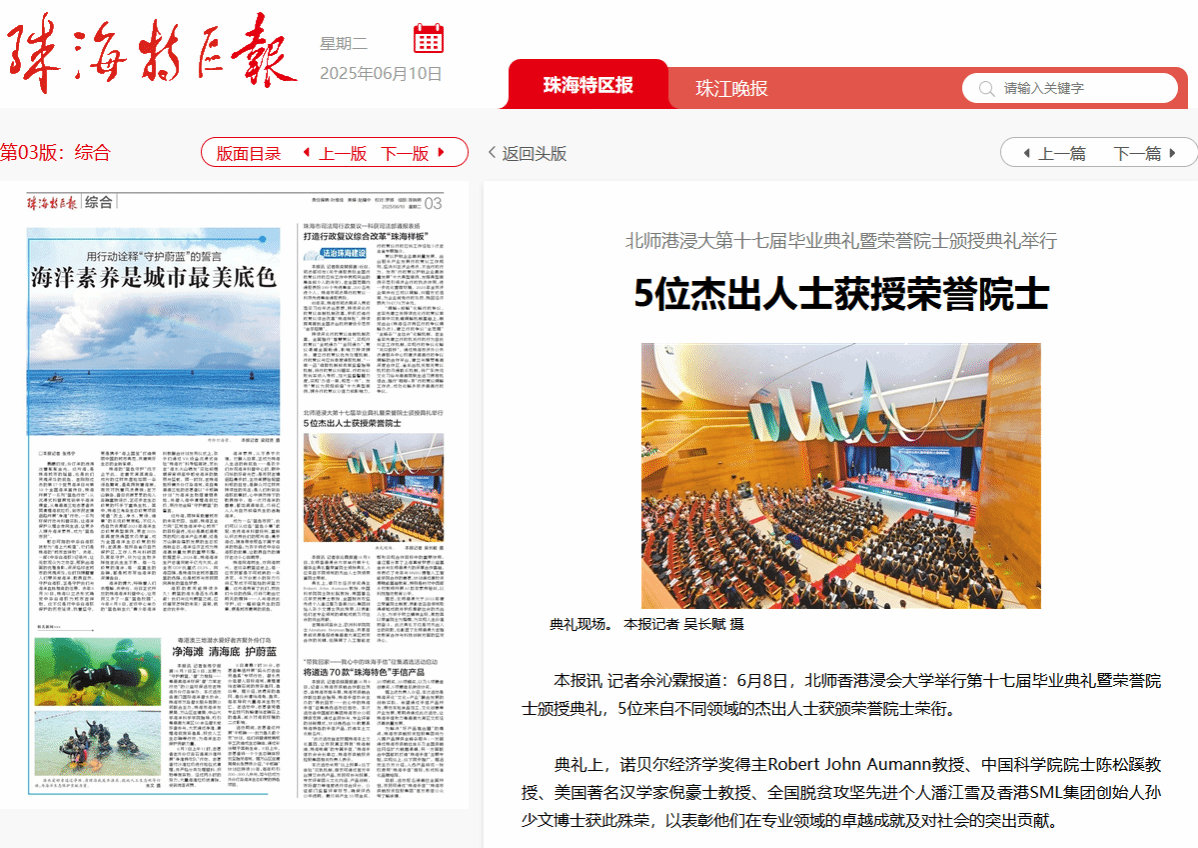Click the left arrow before 上一版

coord(306,153)
